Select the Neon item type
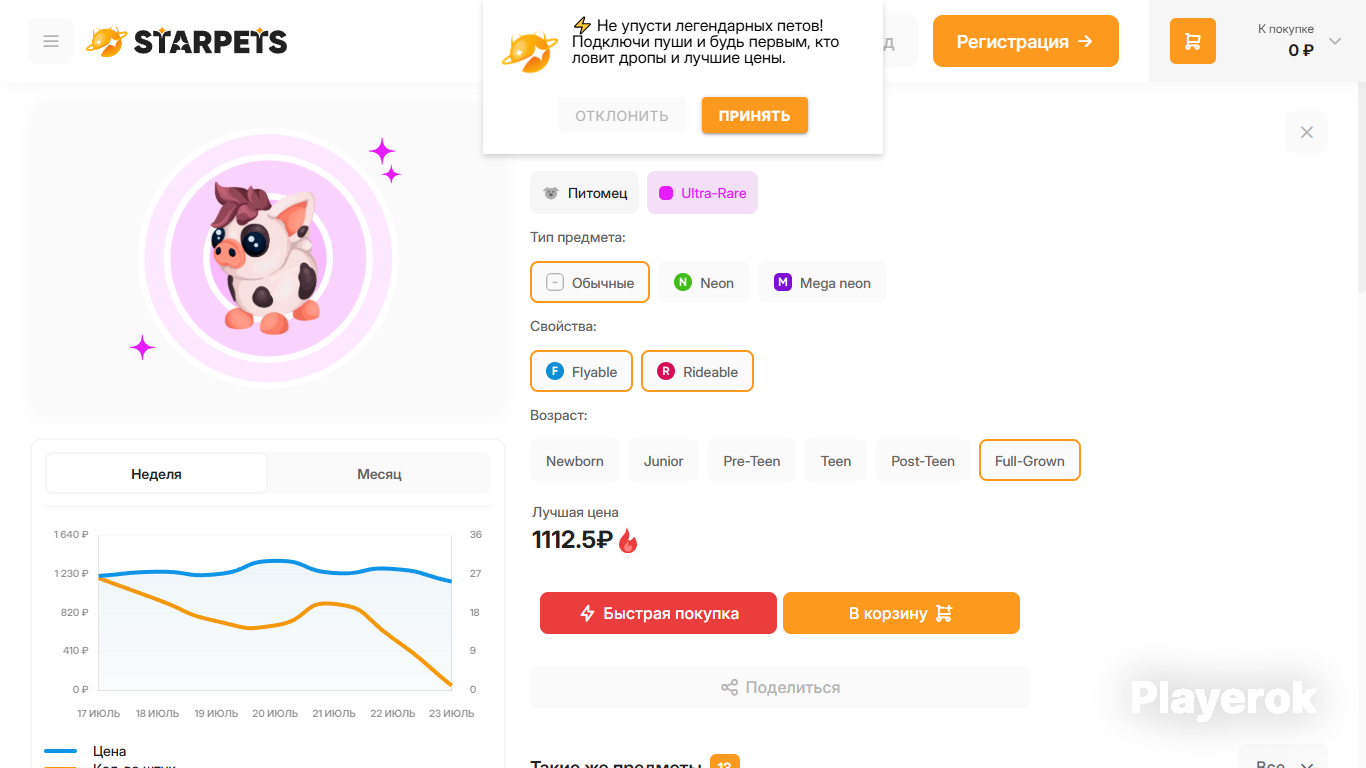 tap(704, 283)
